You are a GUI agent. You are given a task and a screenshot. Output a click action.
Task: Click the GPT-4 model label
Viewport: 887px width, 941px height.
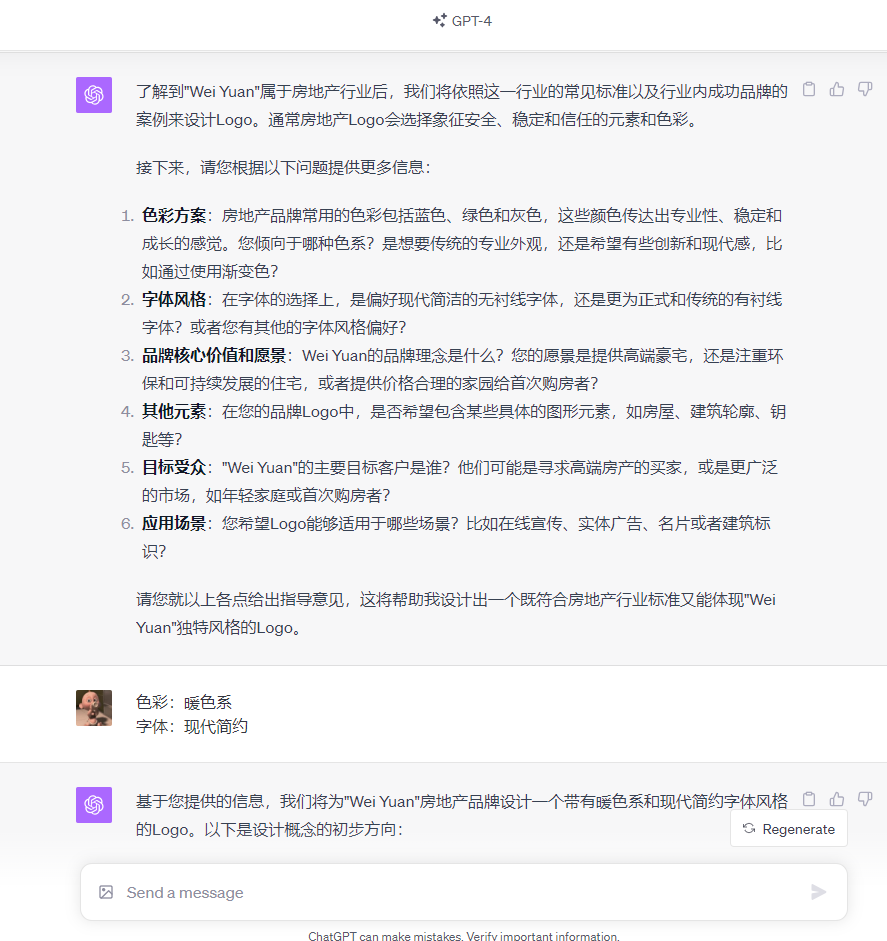click(471, 21)
